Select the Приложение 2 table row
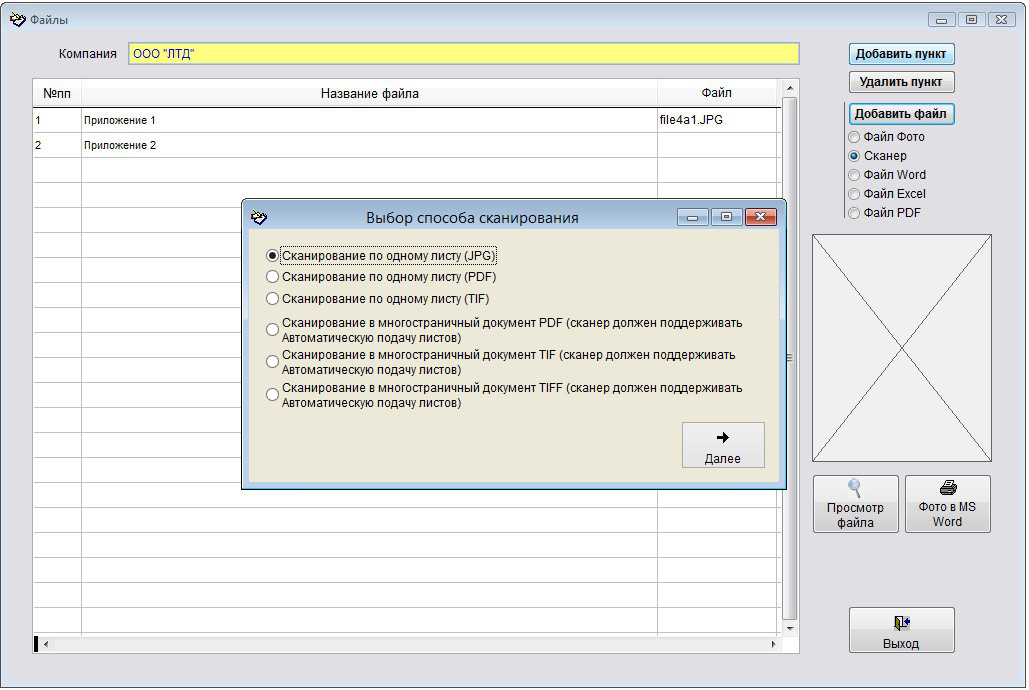Image resolution: width=1029 pixels, height=690 pixels. 368,146
